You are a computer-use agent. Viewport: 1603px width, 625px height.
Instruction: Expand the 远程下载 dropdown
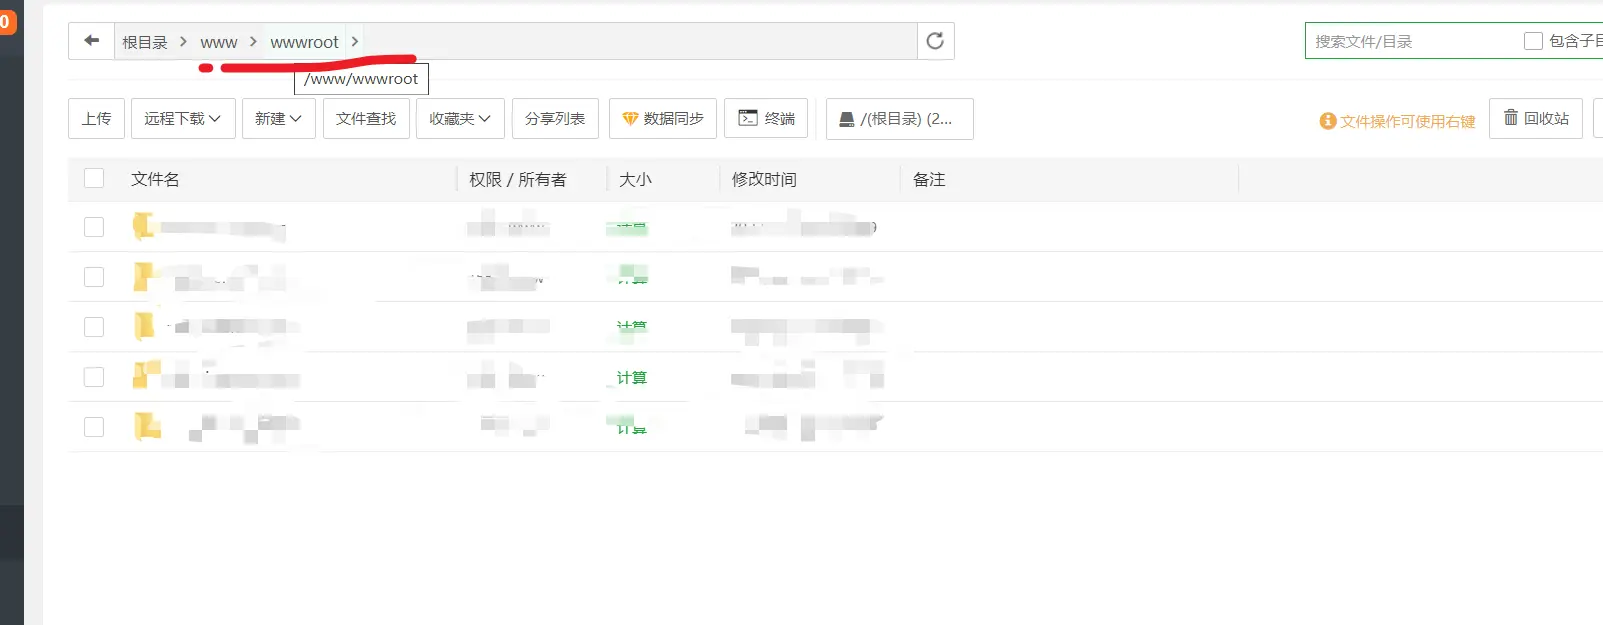(x=183, y=118)
